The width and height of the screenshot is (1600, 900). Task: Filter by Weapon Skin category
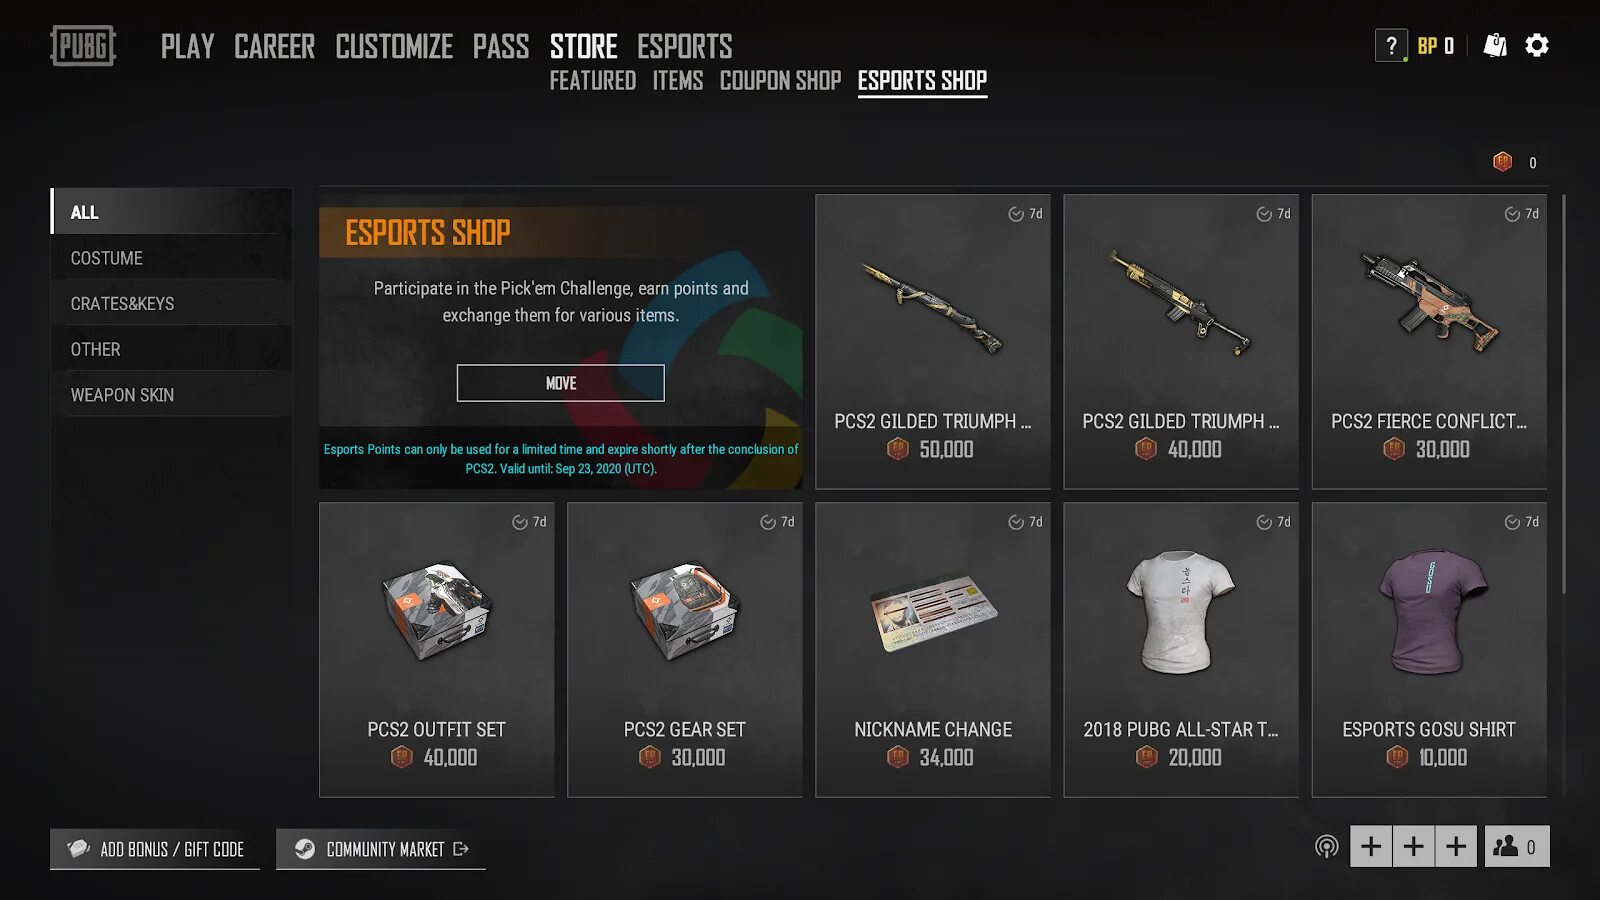point(172,395)
